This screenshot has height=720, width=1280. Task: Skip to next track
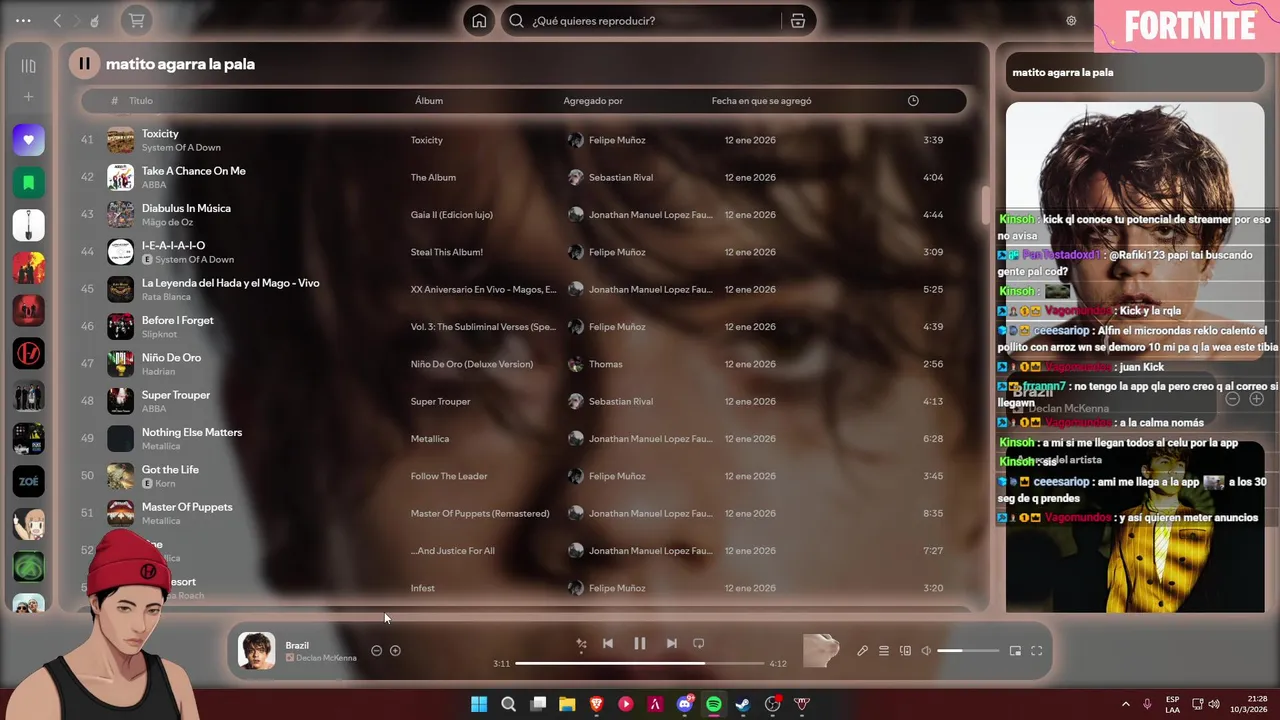pyautogui.click(x=672, y=643)
